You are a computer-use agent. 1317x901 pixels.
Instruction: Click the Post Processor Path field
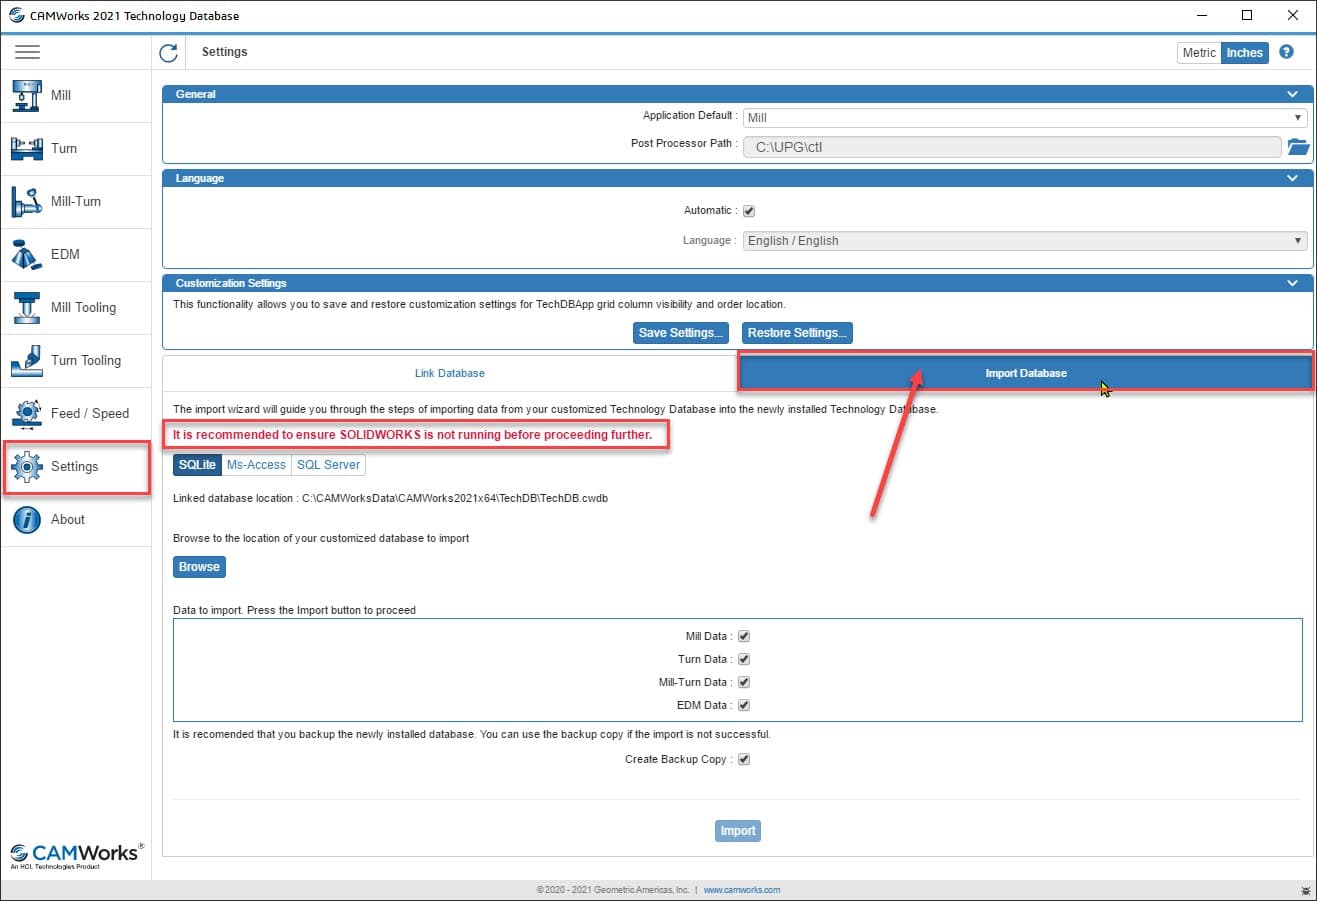[x=1012, y=147]
